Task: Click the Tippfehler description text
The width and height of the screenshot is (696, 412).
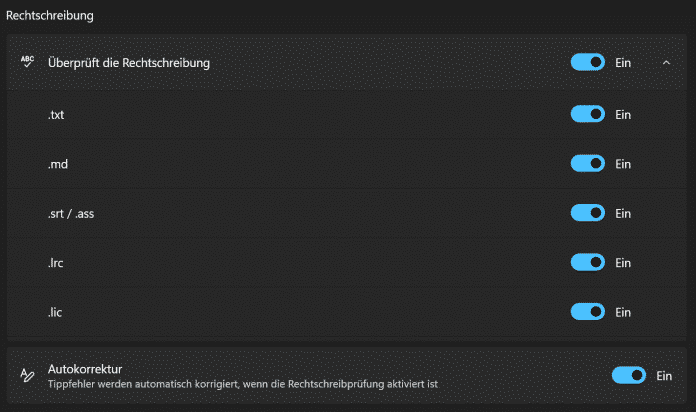Action: point(243,384)
